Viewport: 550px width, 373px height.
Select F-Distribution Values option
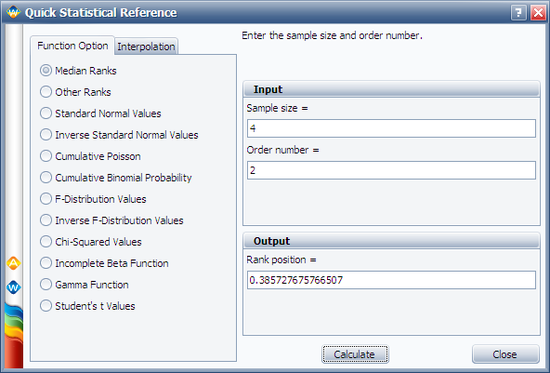pos(93,199)
